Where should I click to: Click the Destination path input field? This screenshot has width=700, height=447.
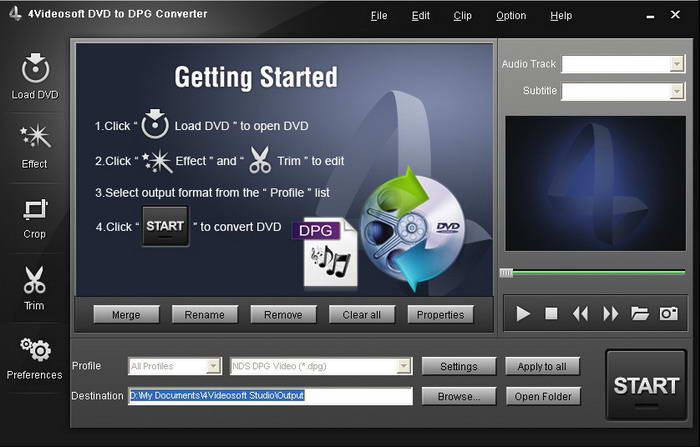[271, 396]
